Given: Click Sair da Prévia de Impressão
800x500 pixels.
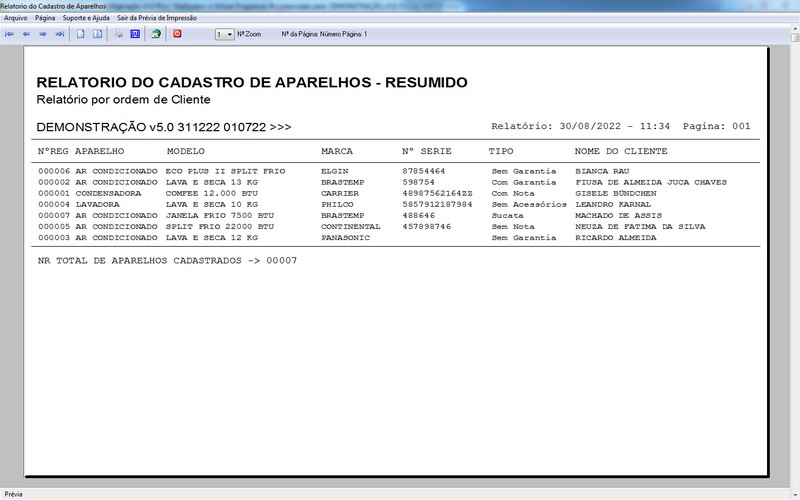Looking at the screenshot, I should coord(157,18).
